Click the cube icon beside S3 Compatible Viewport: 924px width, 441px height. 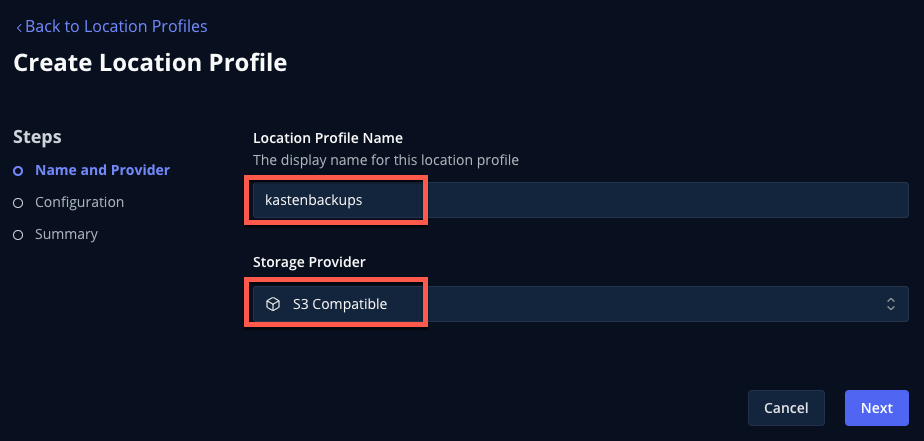point(272,304)
